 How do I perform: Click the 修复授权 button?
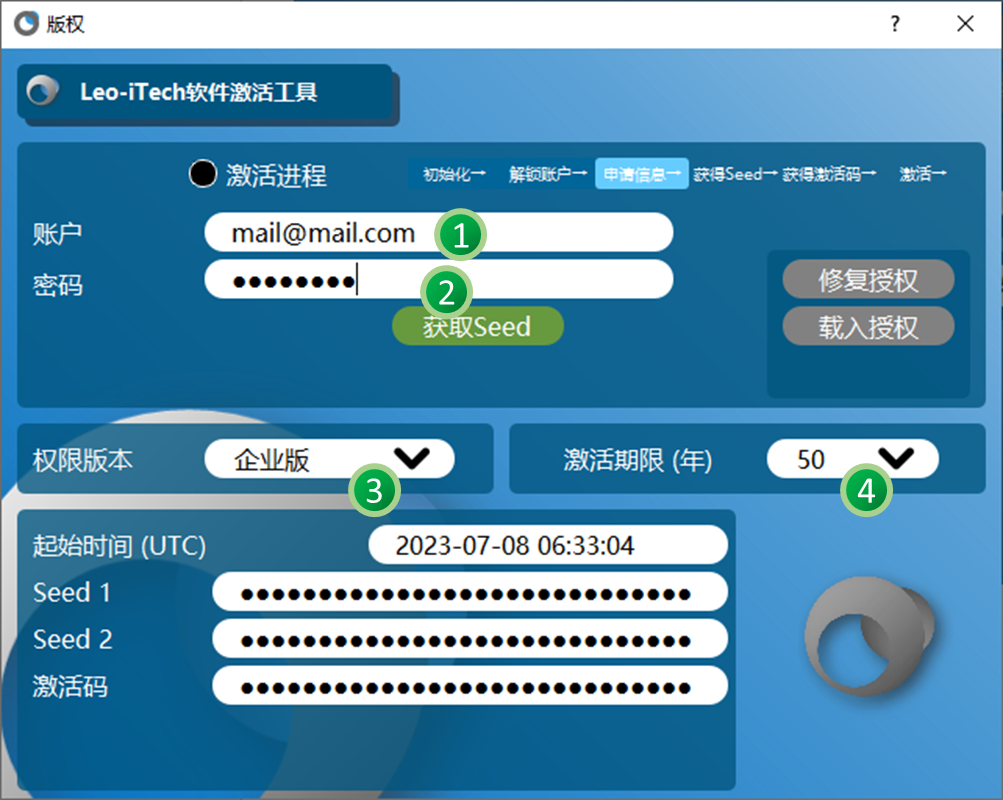pyautogui.click(x=868, y=280)
